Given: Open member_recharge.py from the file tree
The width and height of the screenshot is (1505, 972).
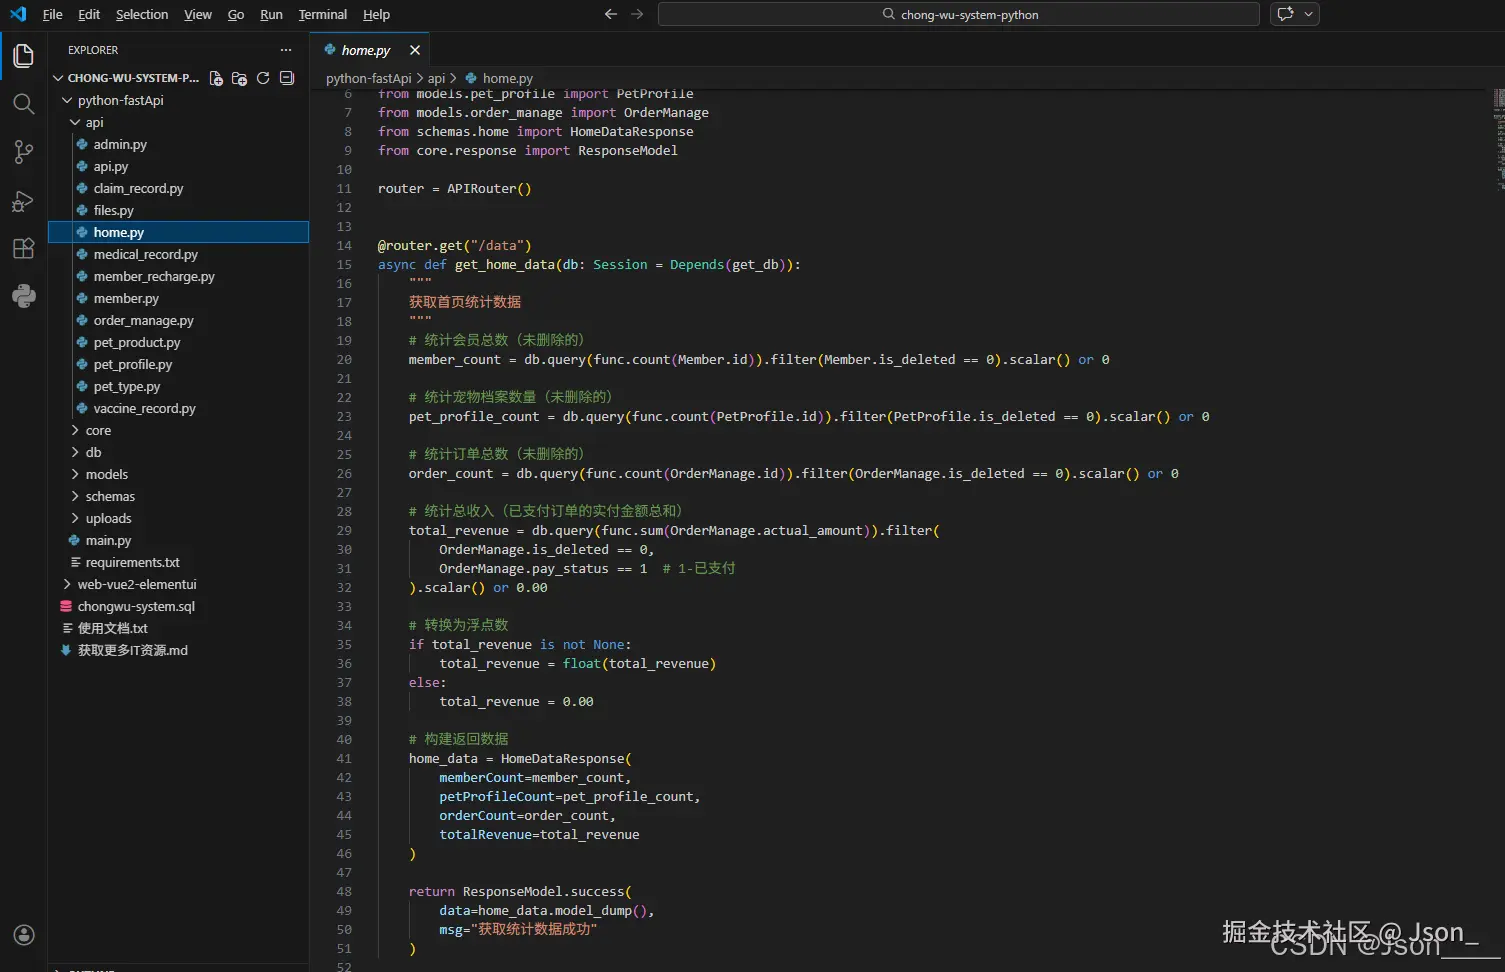Looking at the screenshot, I should (154, 277).
